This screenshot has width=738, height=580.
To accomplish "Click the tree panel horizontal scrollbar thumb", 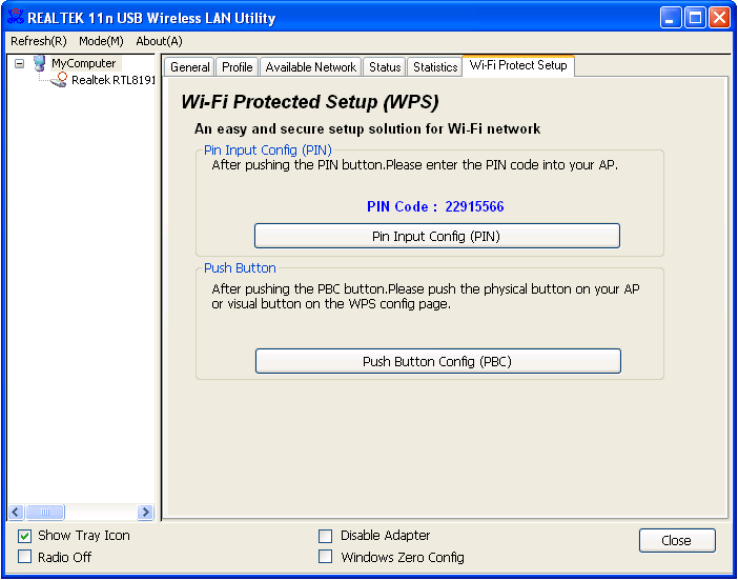I will click(x=45, y=512).
